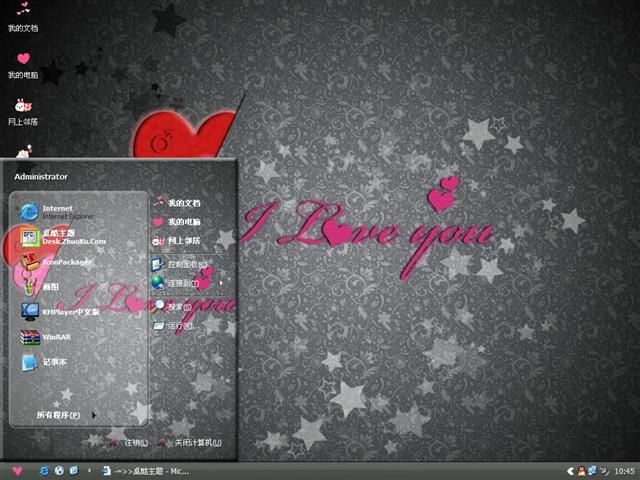Click the second quick launch globe icon
This screenshot has height=480, width=640.
pos(59,471)
